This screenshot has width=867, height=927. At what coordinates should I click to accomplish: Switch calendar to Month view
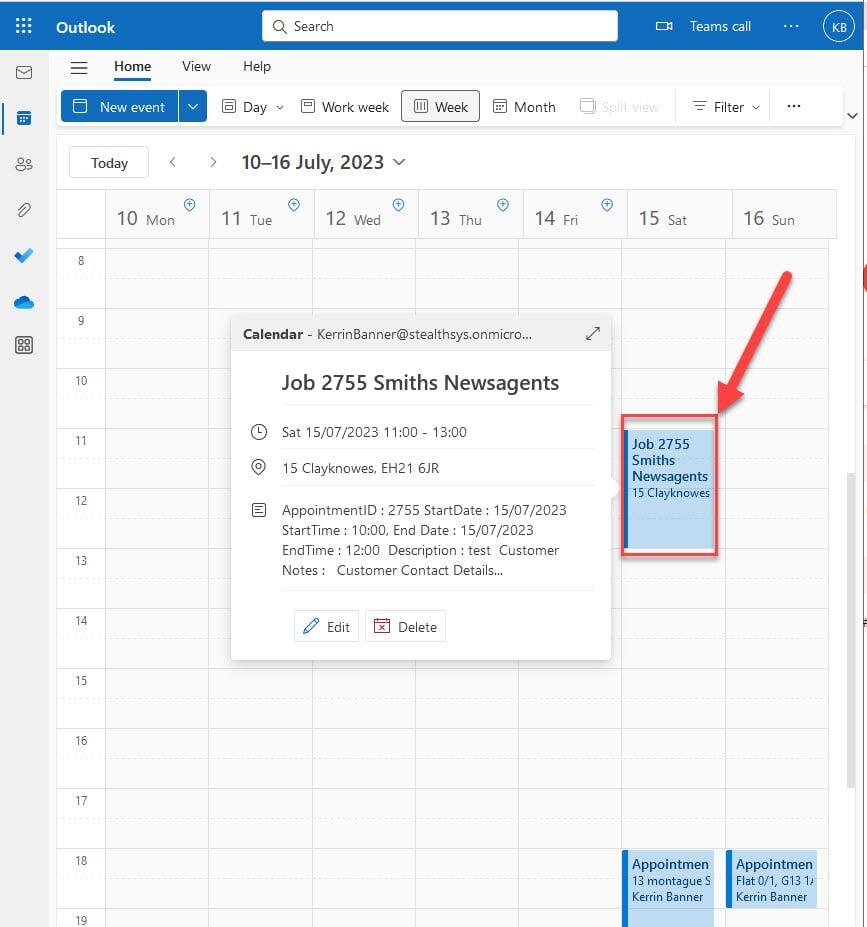coord(524,107)
